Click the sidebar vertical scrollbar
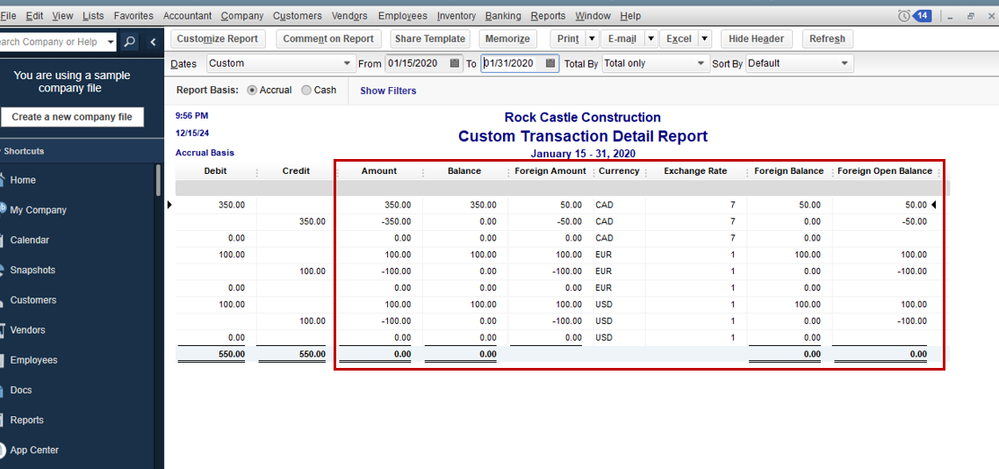 (x=158, y=180)
